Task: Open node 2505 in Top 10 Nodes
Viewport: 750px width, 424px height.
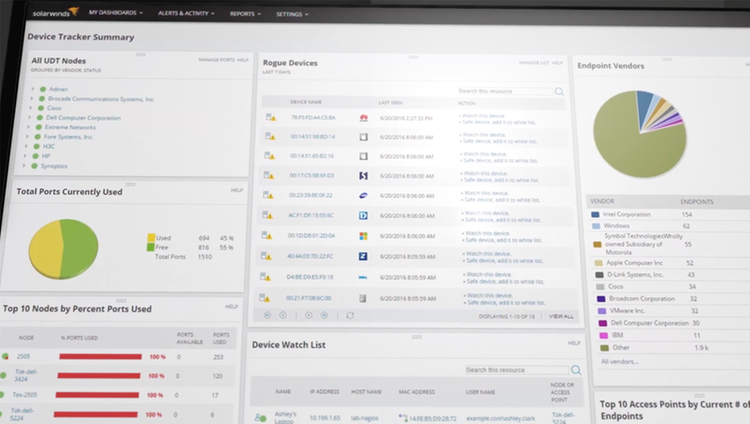Action: 23,356
